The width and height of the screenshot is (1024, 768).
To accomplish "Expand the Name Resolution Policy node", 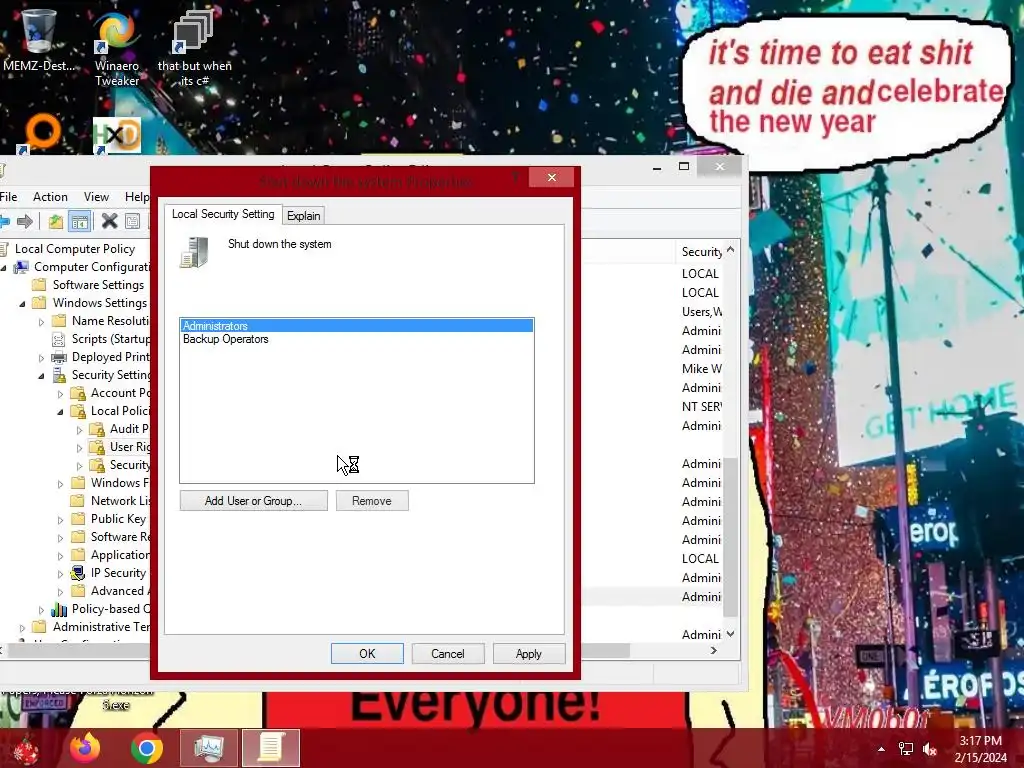I will (x=41, y=321).
